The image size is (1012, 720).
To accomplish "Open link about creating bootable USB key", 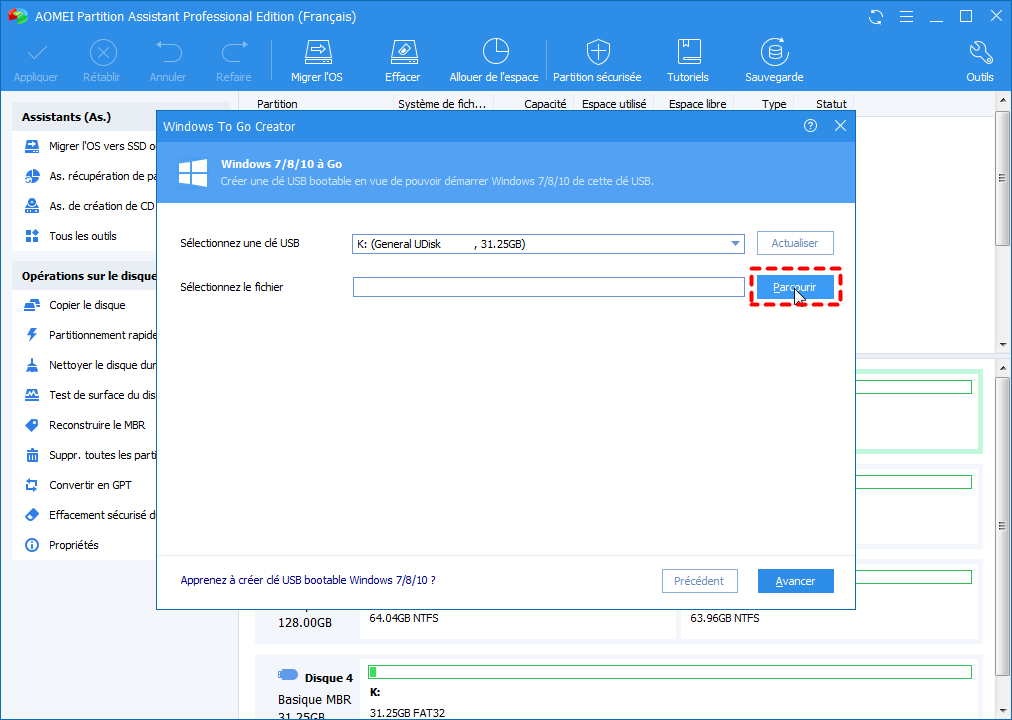I will [308, 580].
